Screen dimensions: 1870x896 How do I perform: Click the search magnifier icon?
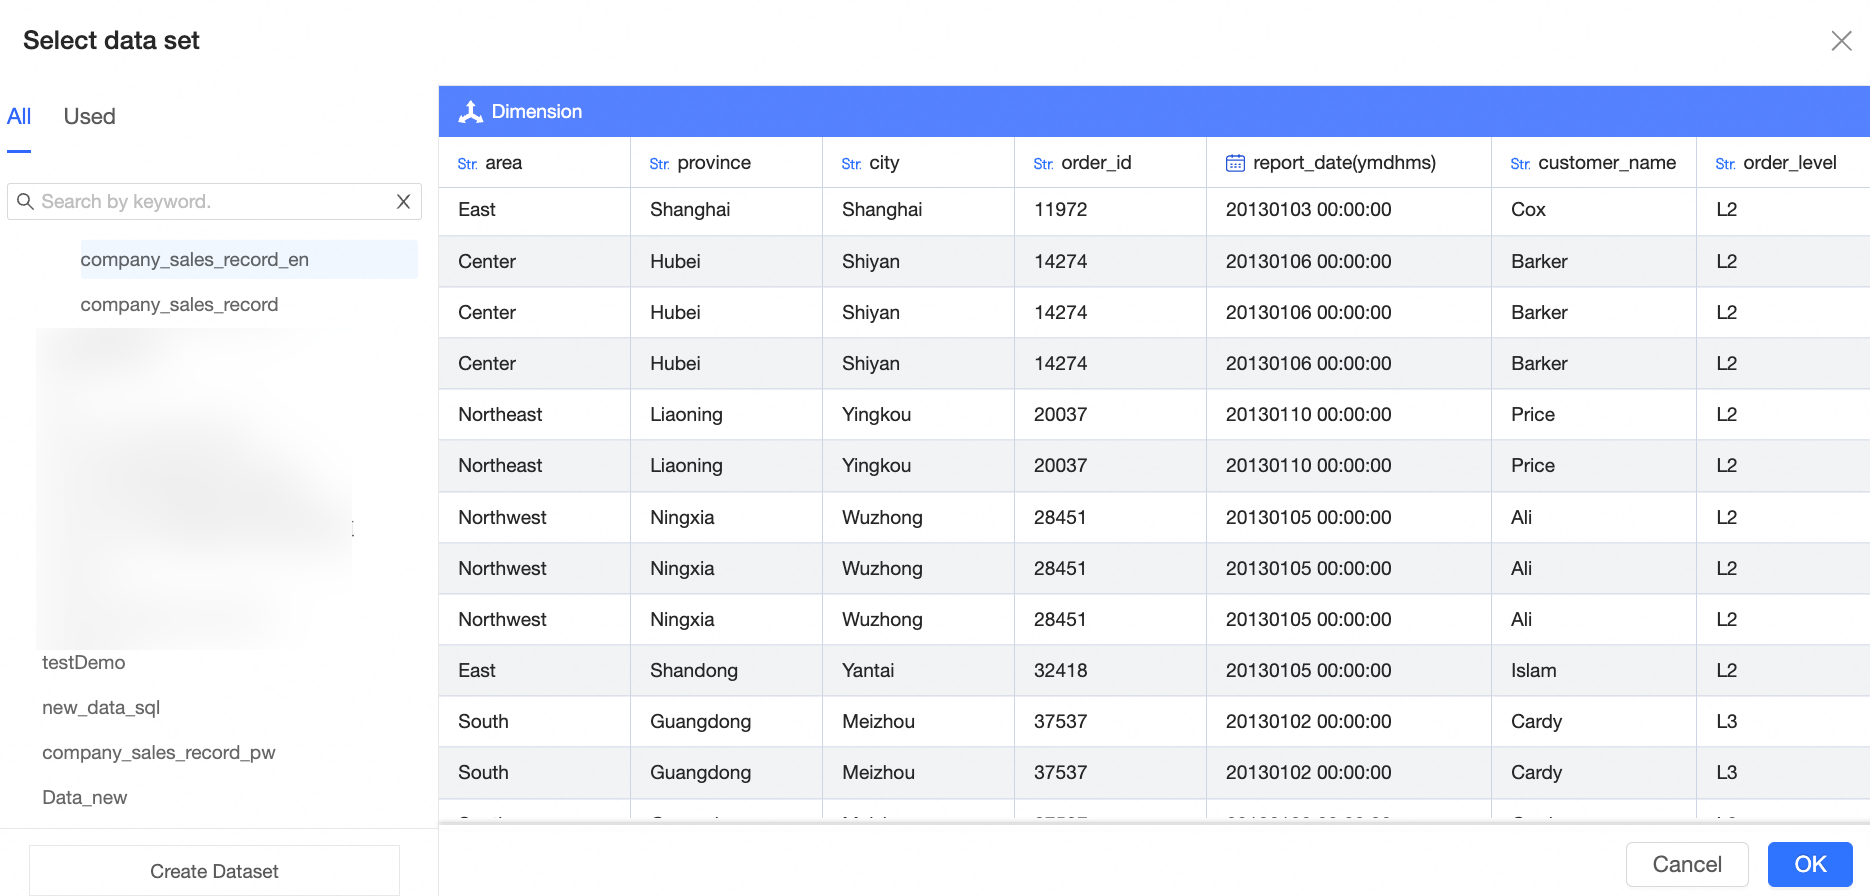(26, 201)
